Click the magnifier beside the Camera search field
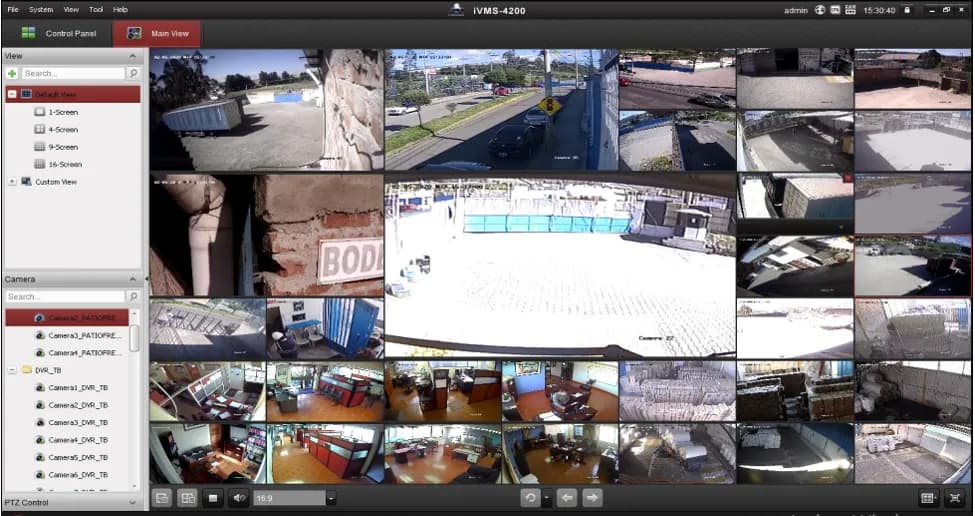The height and width of the screenshot is (516, 975). click(x=132, y=297)
